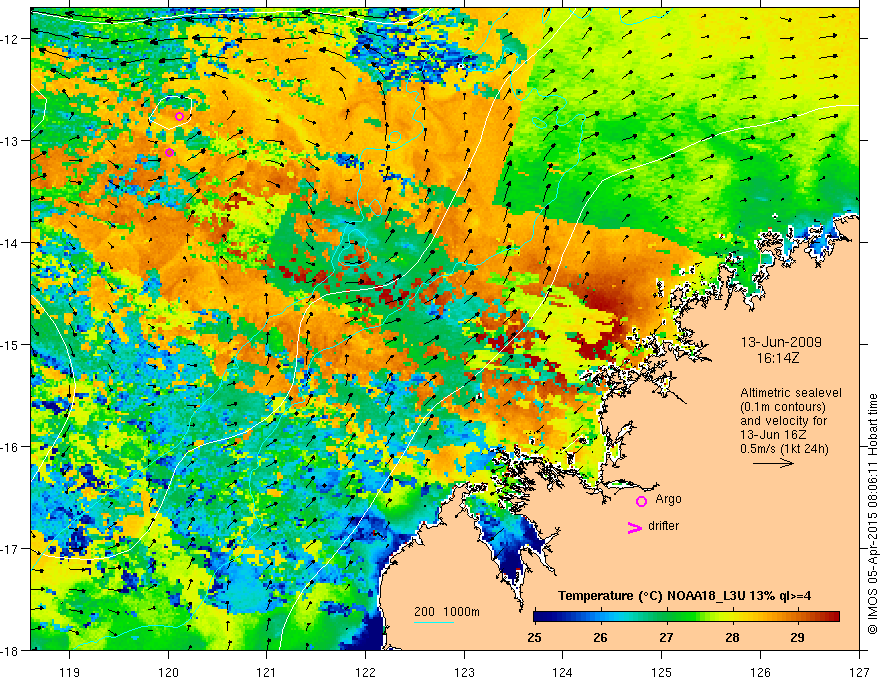880x680 pixels.
Task: Click the latitude axis label '-18'
Action: (10, 650)
